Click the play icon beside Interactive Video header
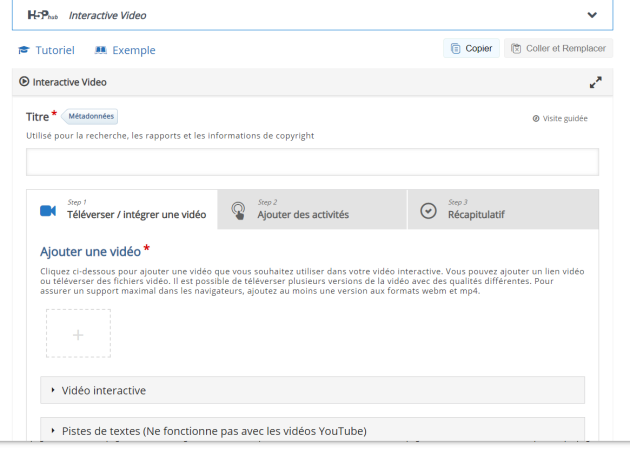The height and width of the screenshot is (449, 630). pos(24,82)
